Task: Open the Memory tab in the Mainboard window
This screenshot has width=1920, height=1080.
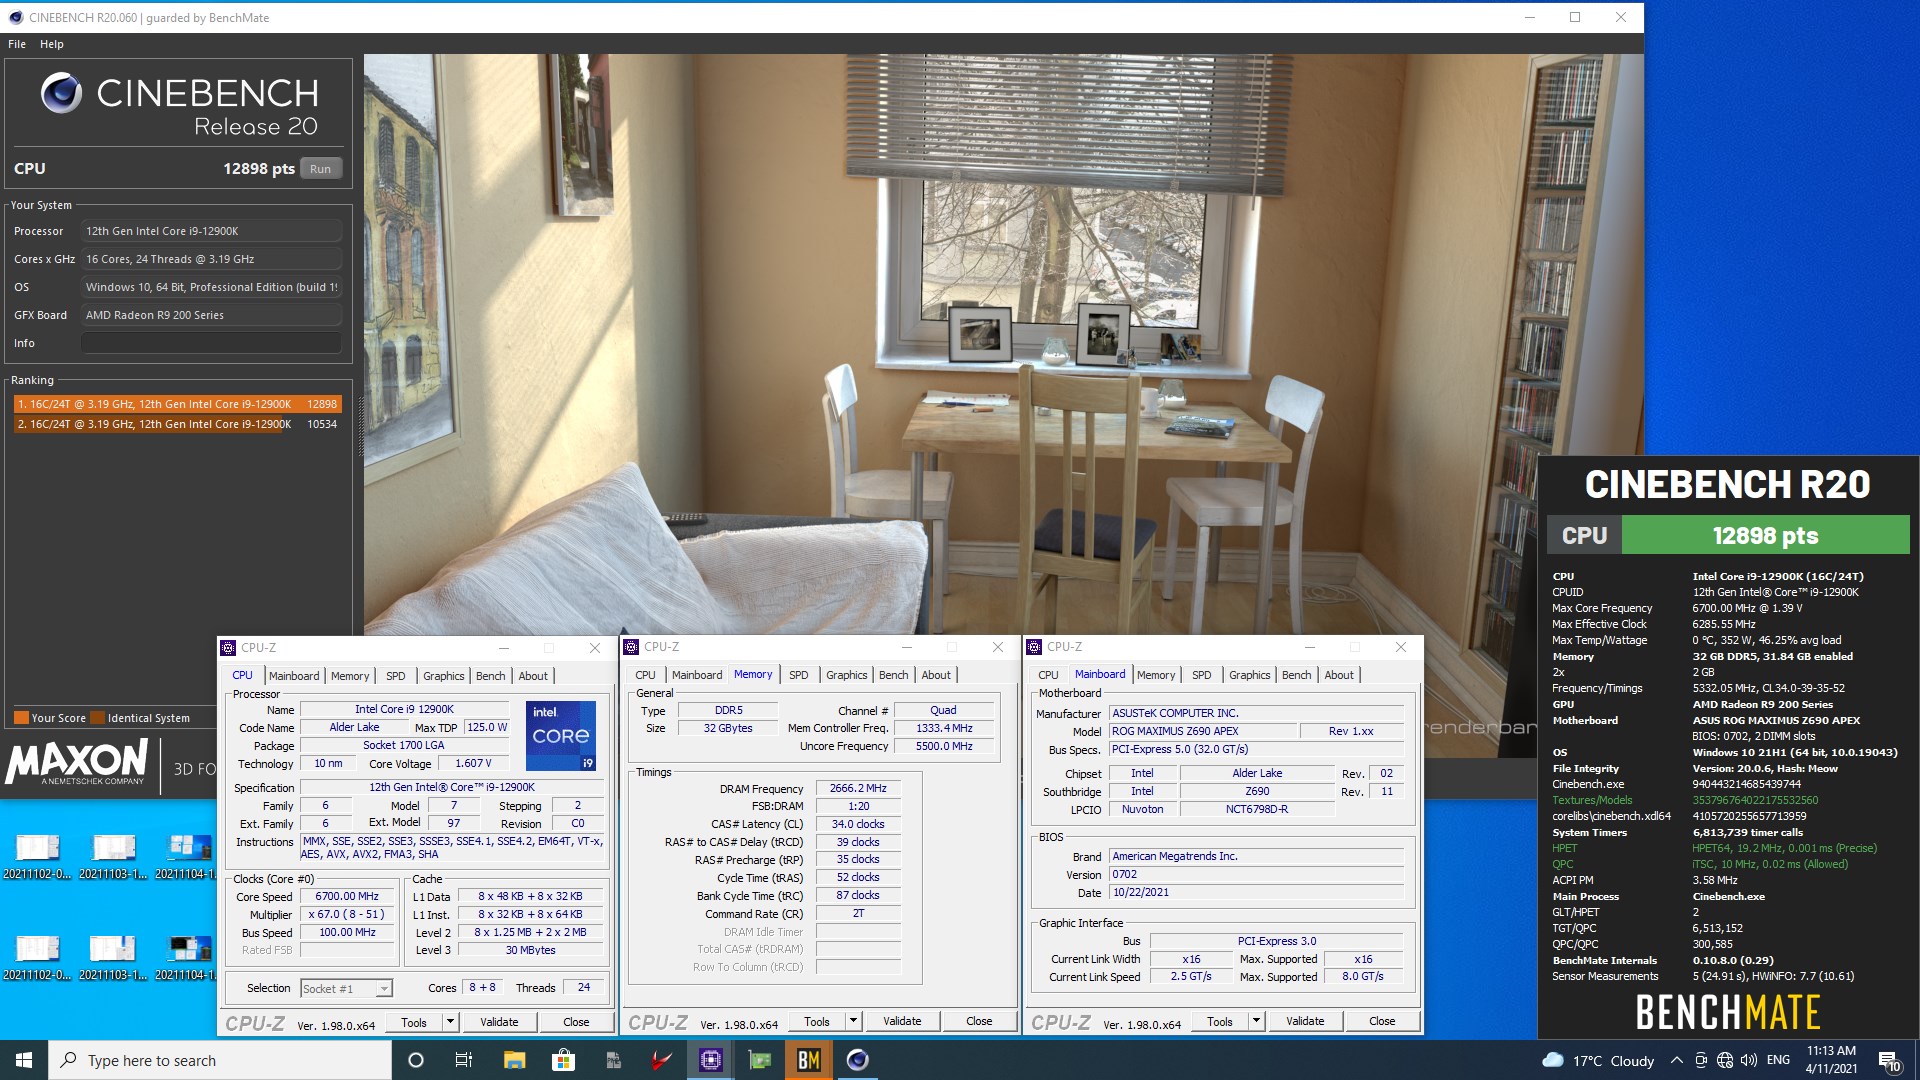Action: (x=1156, y=675)
